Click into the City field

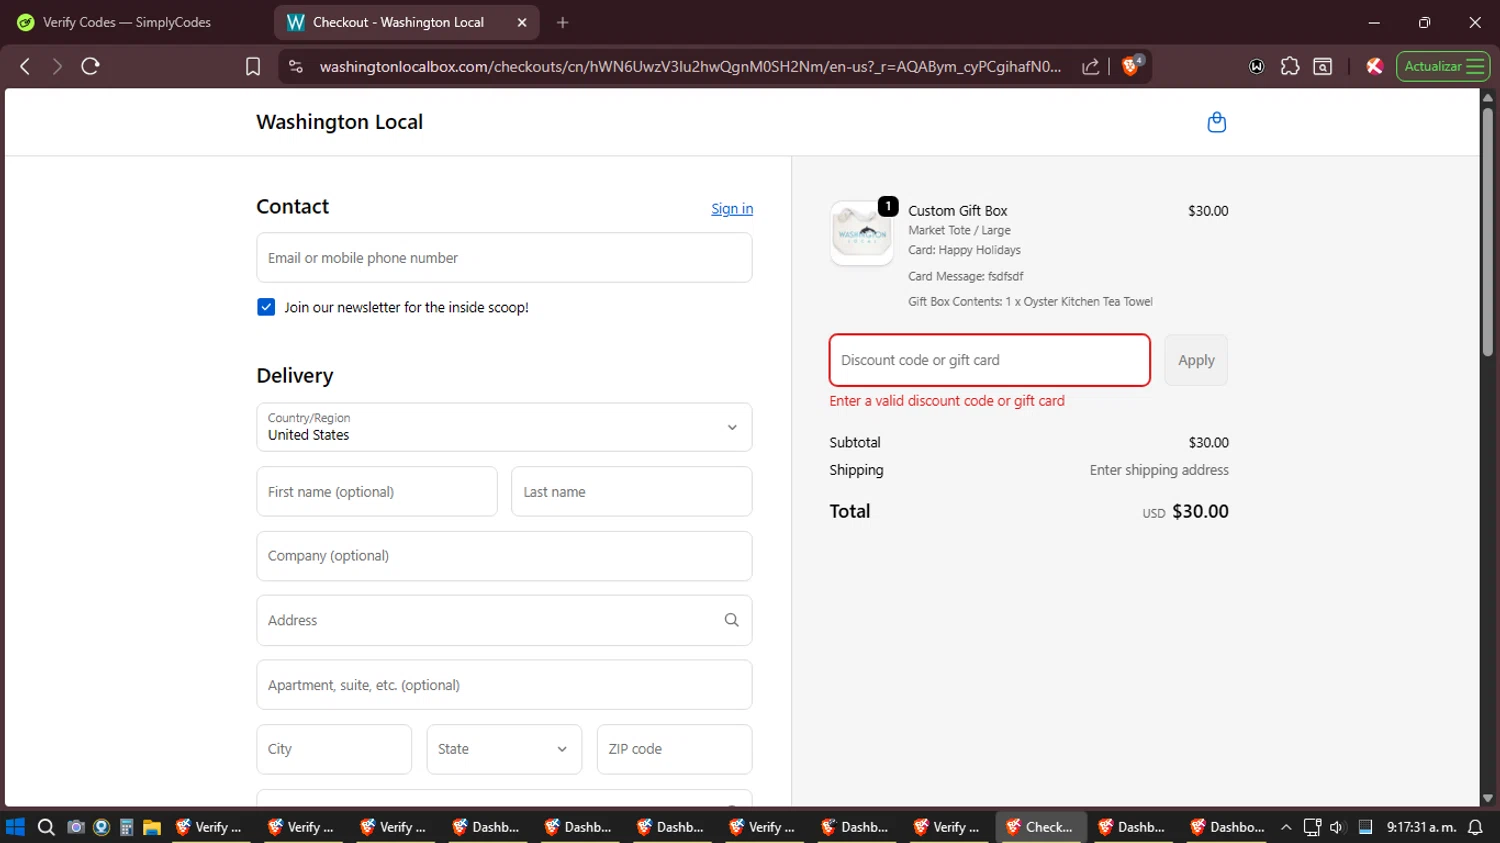click(x=334, y=749)
